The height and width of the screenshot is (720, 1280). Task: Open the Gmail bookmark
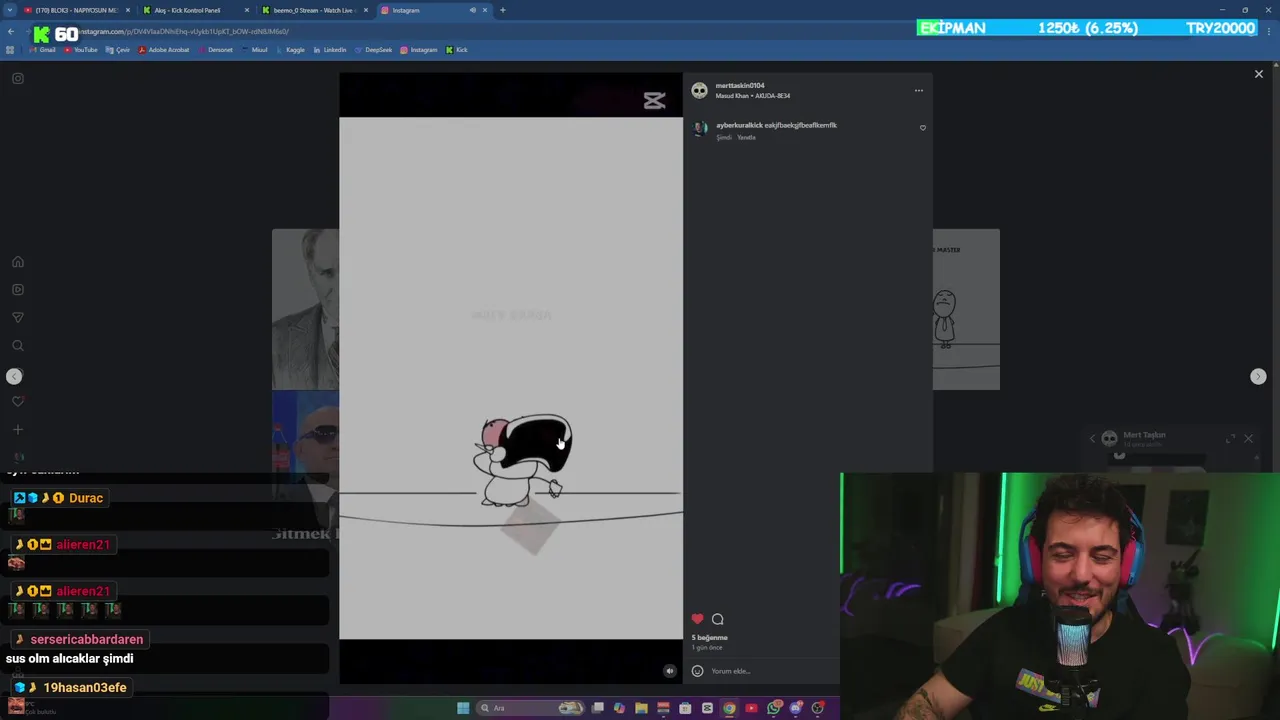pos(43,50)
